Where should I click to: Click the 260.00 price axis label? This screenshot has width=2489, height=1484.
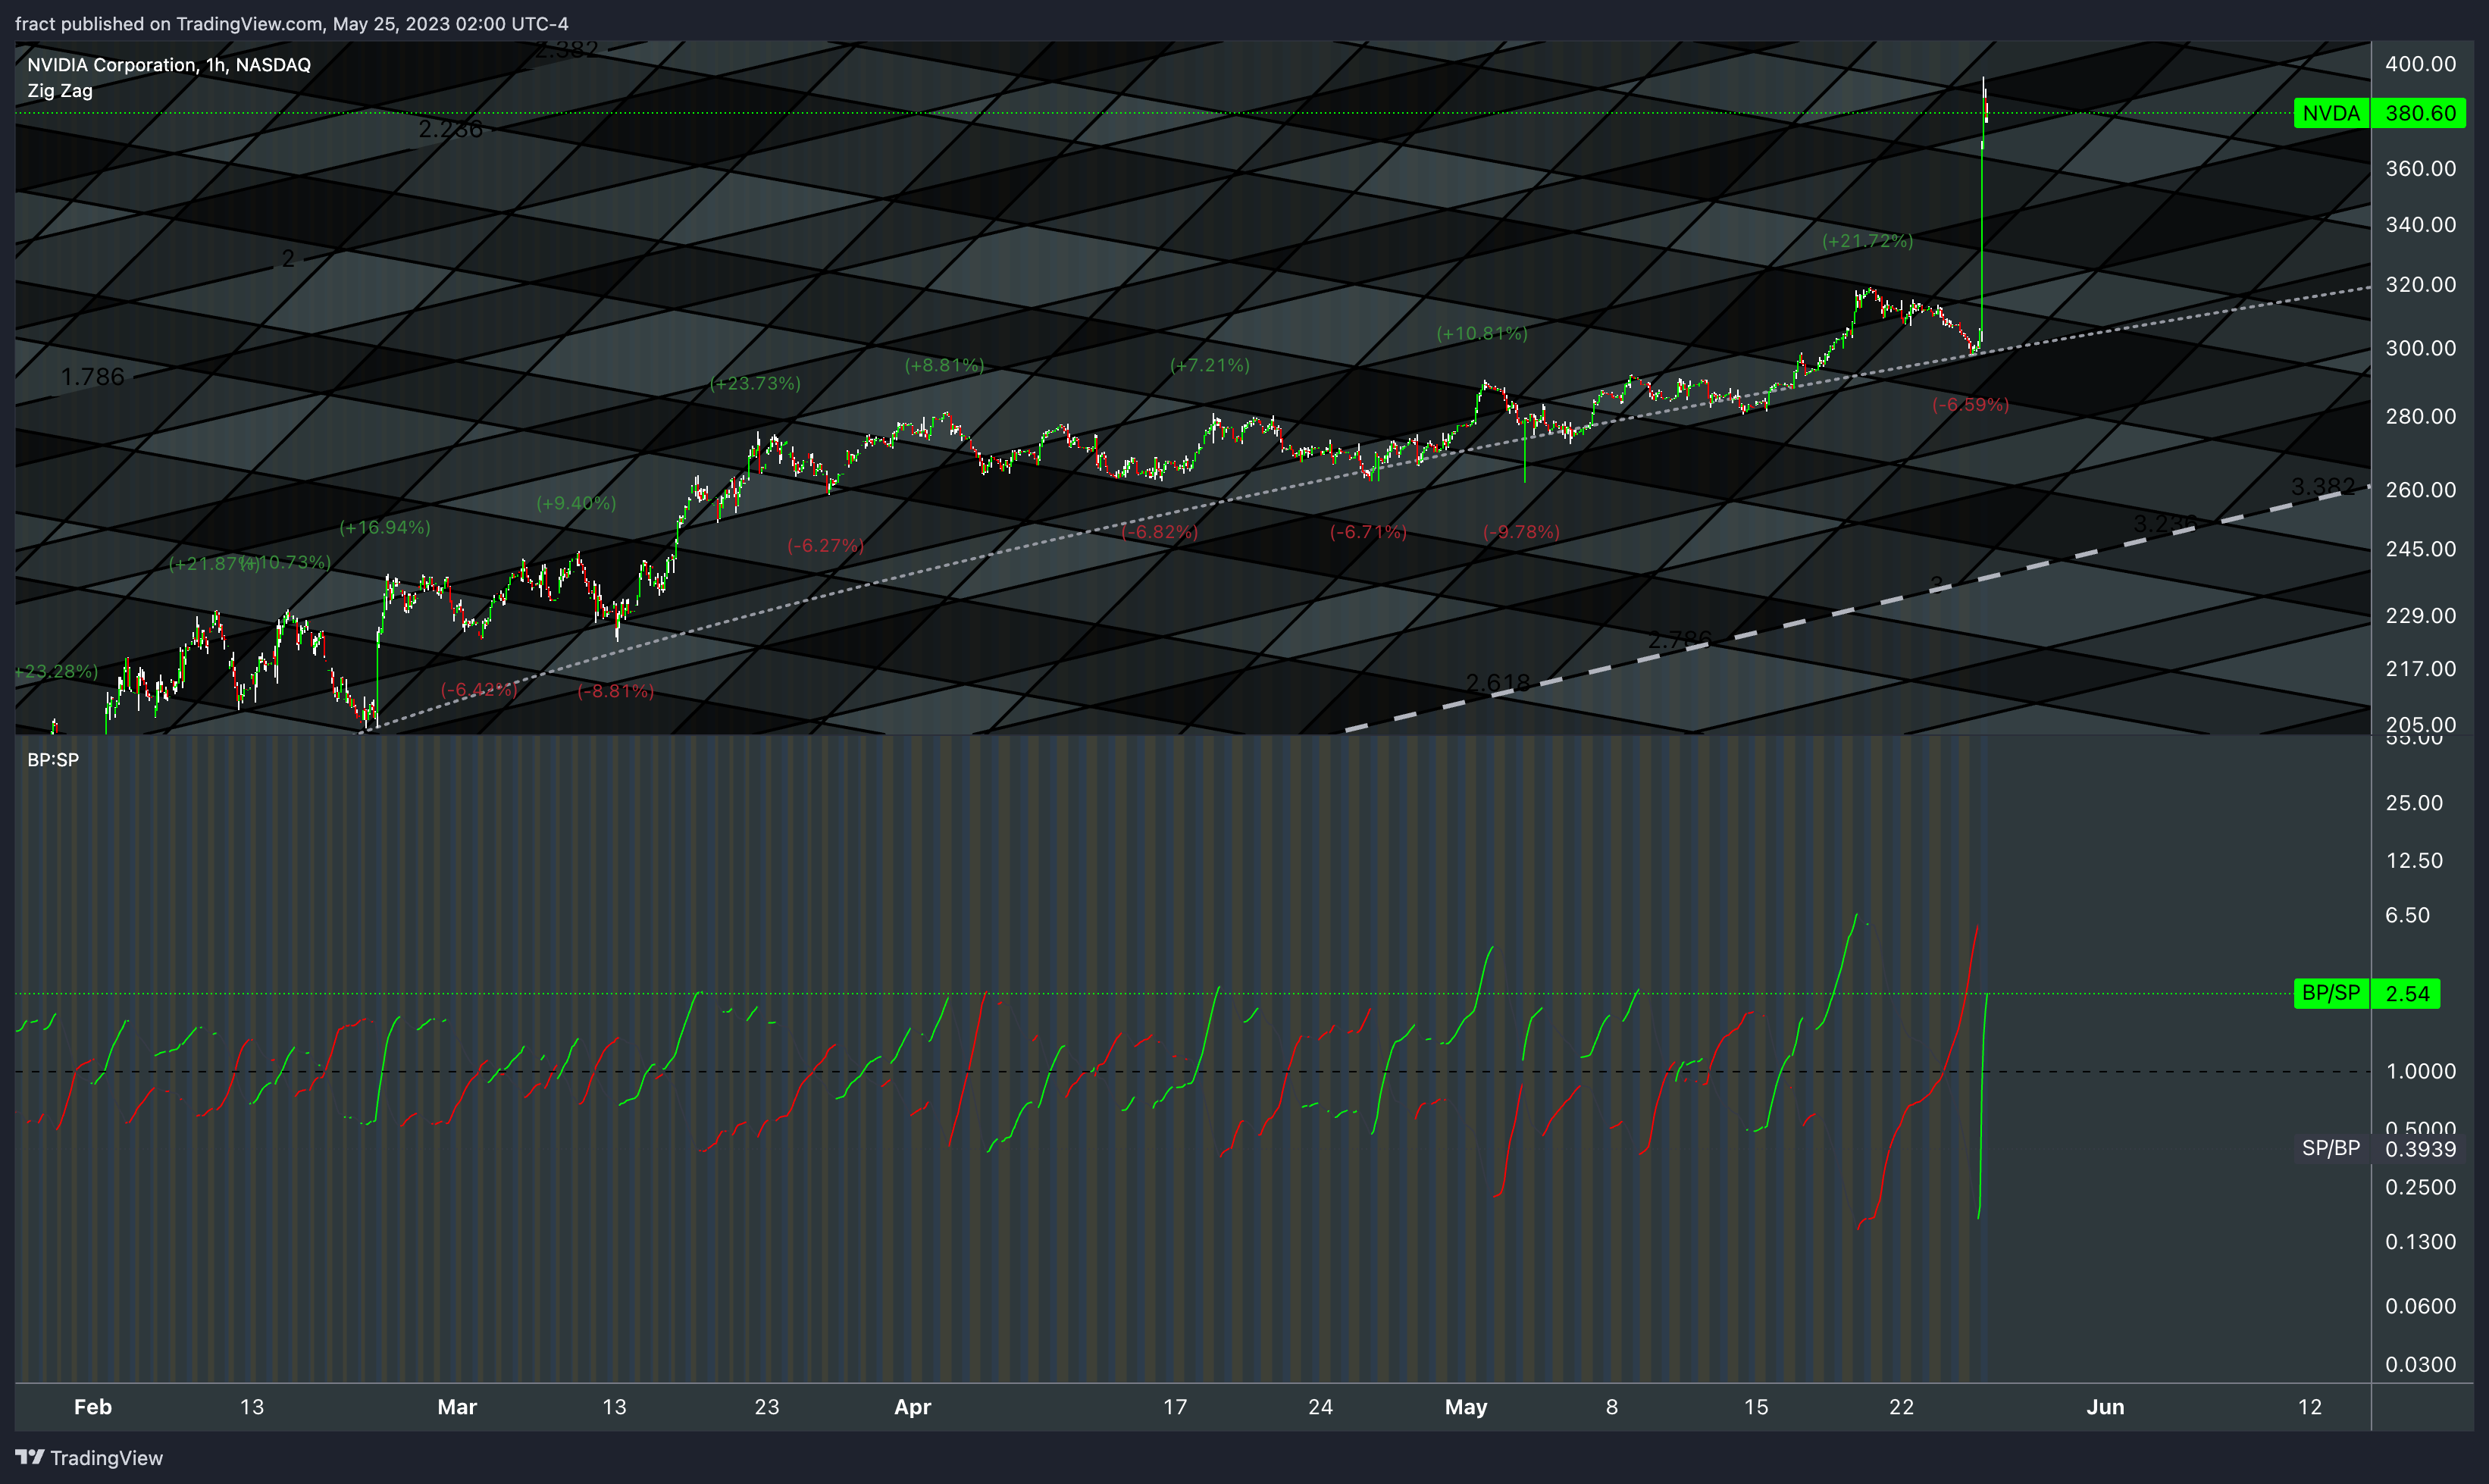[2420, 490]
